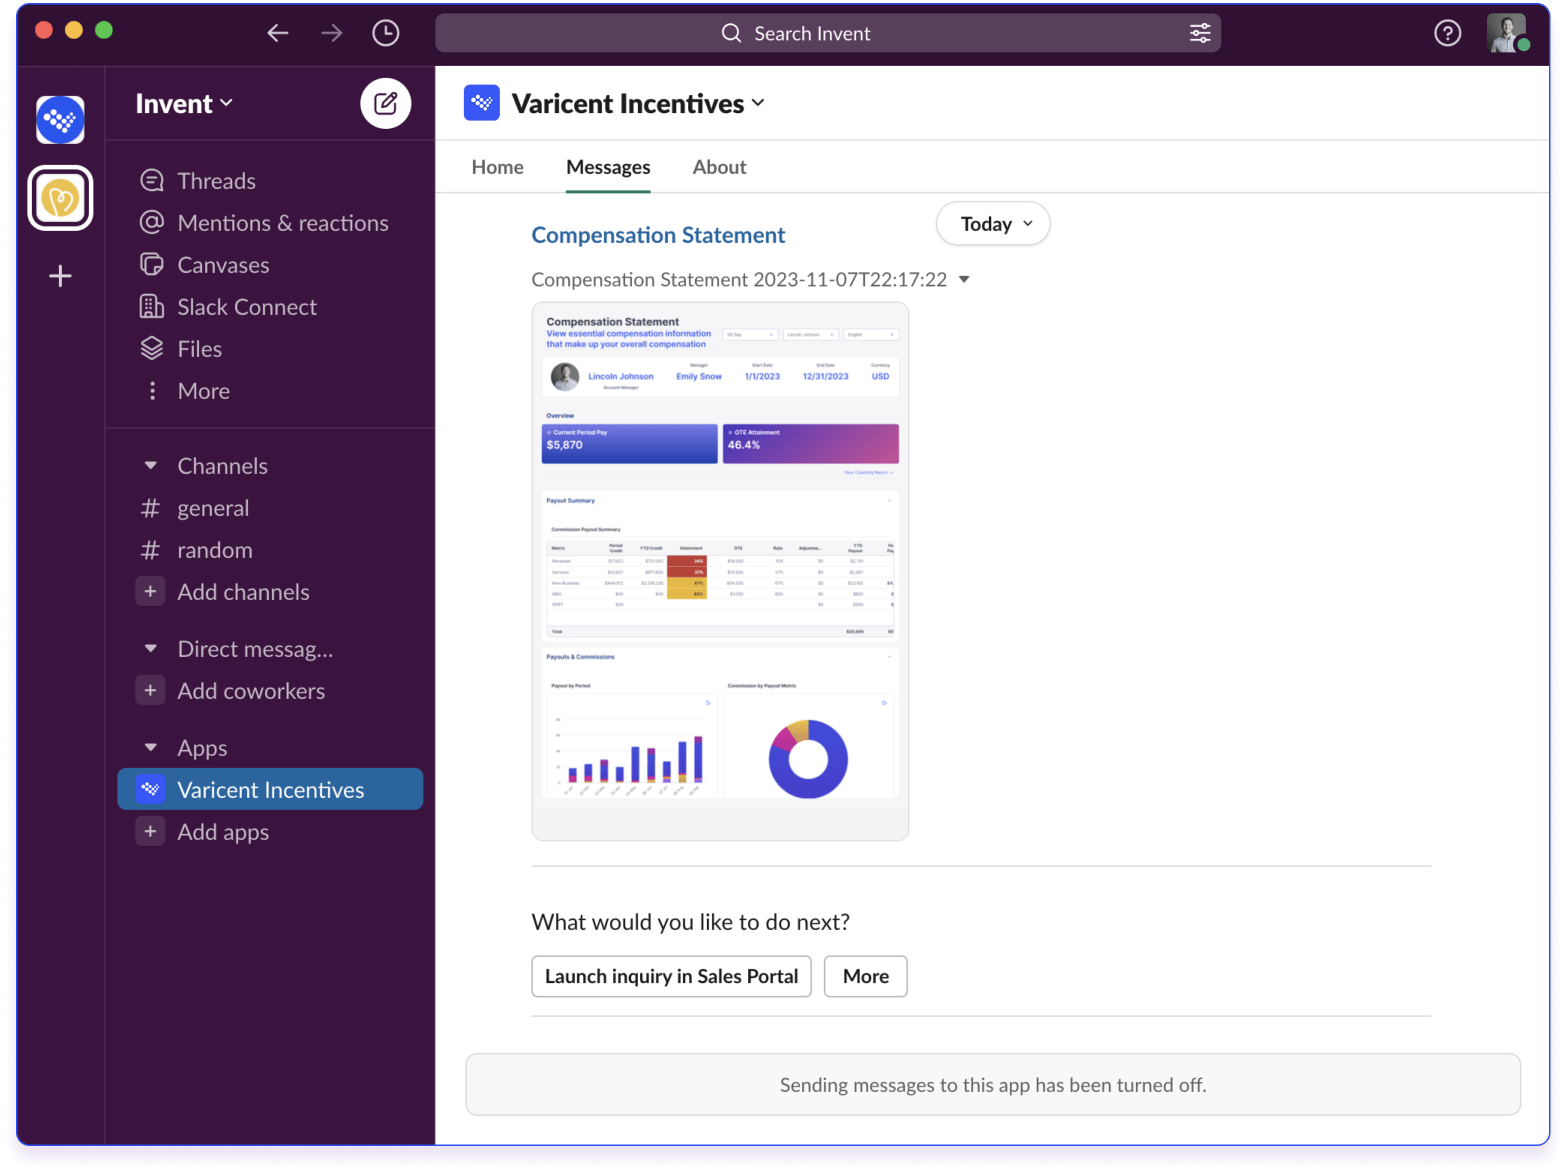The height and width of the screenshot is (1173, 1566).
Task: Click the plus icon beside Add channels
Action: [x=150, y=592]
